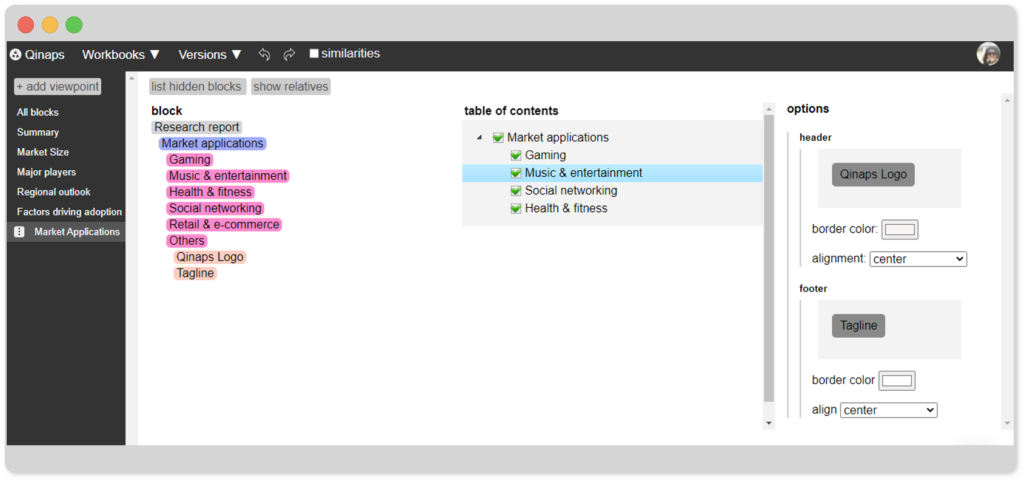Image resolution: width=1024 pixels, height=481 pixels.
Task: Select the Retail & e-commerce block
Action: pos(224,225)
